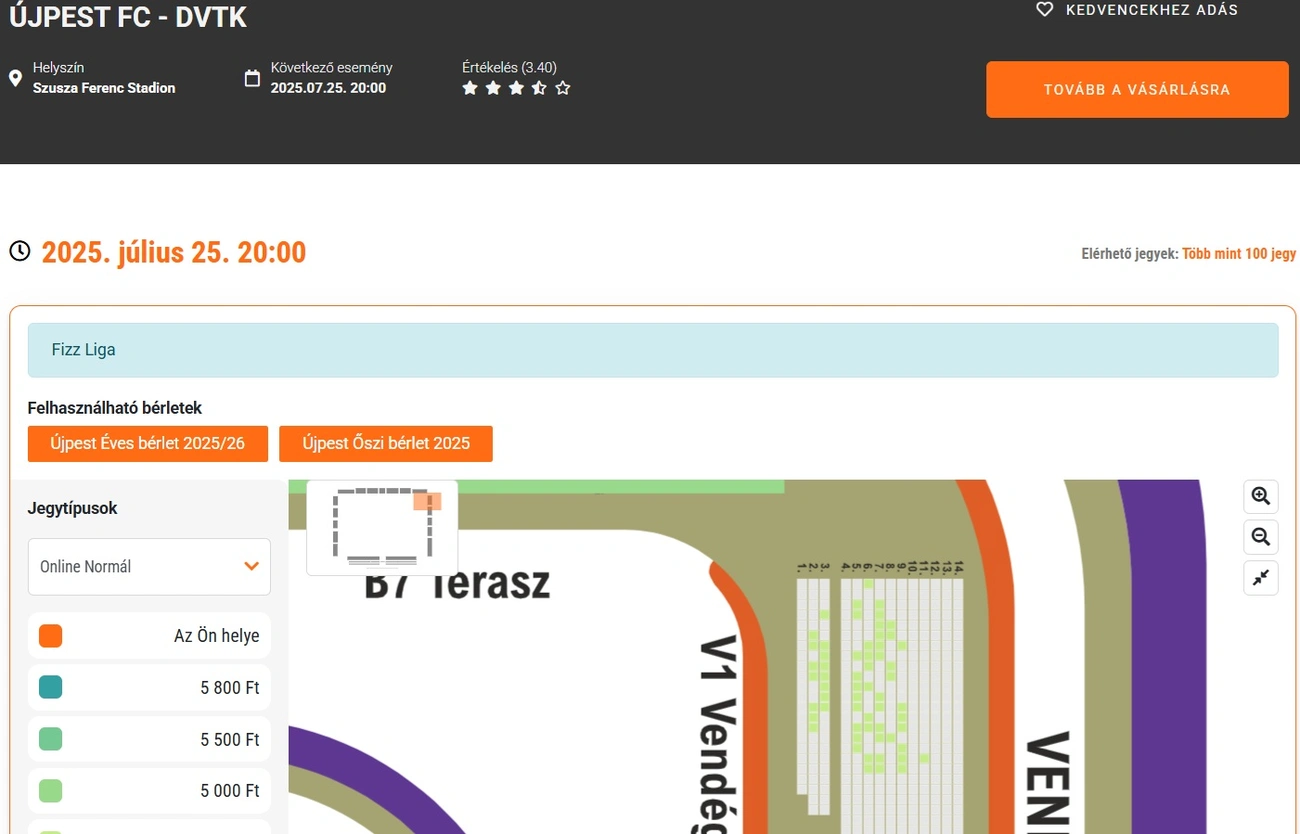Click the stadium minimap thumbnail

pyautogui.click(x=382, y=527)
